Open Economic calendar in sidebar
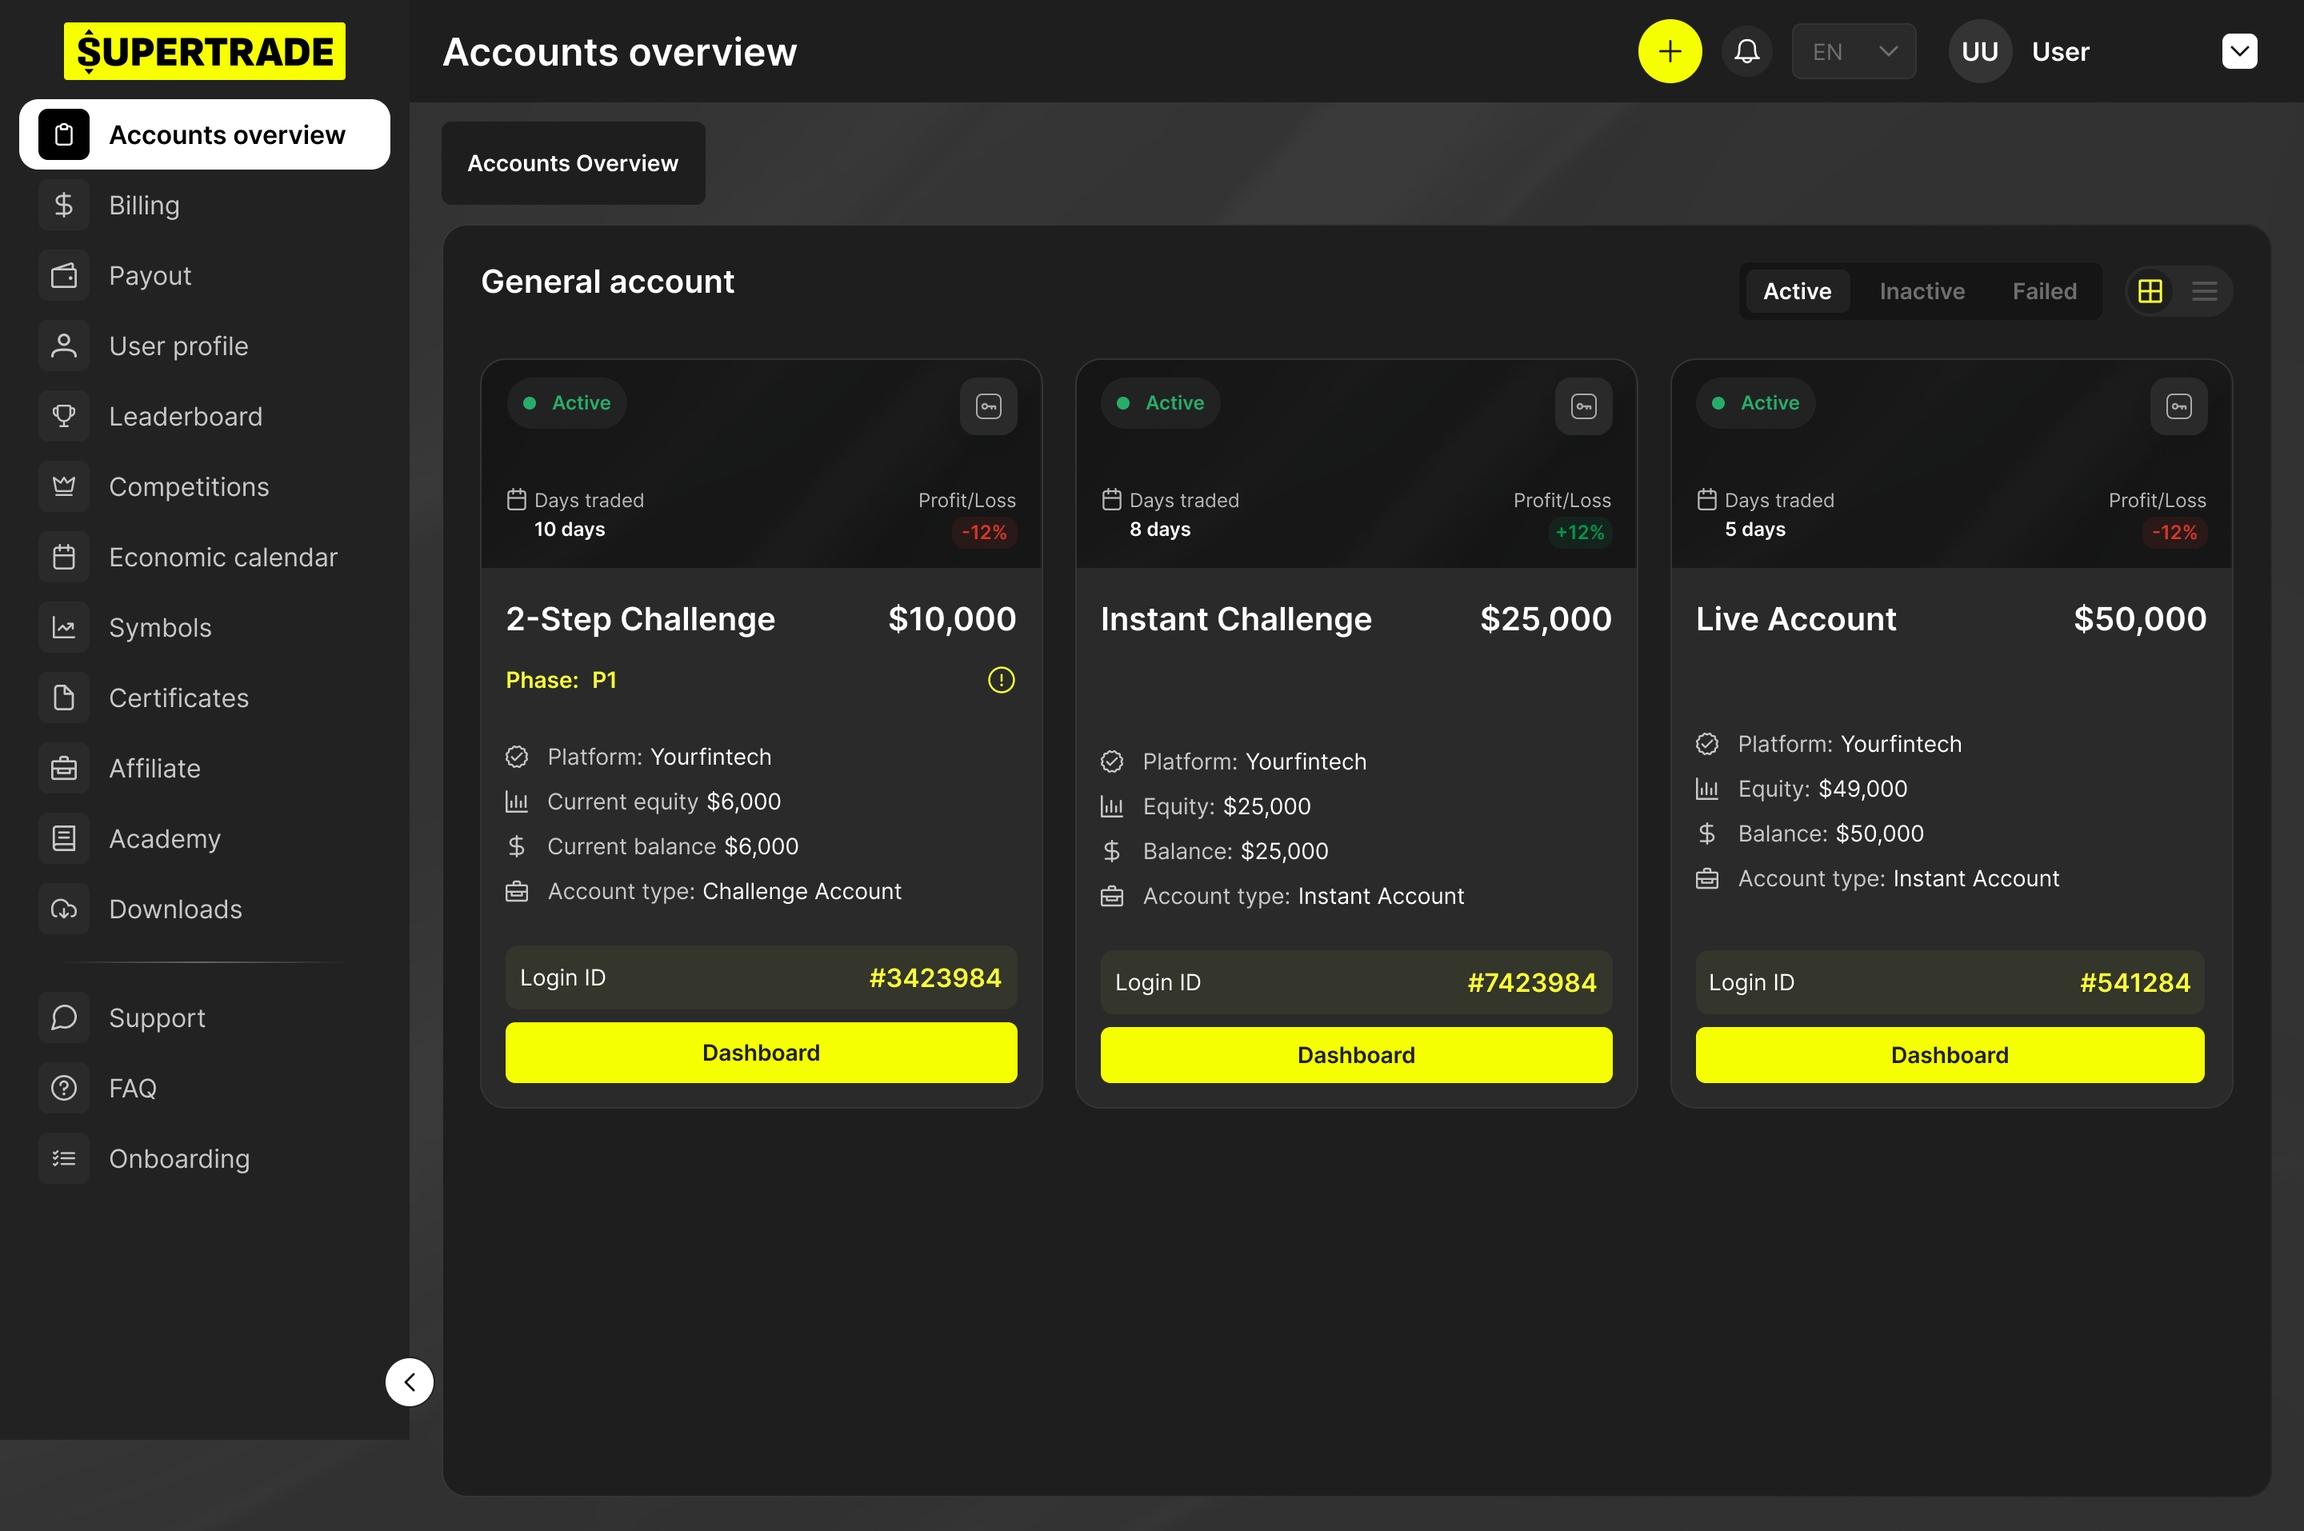 point(222,557)
